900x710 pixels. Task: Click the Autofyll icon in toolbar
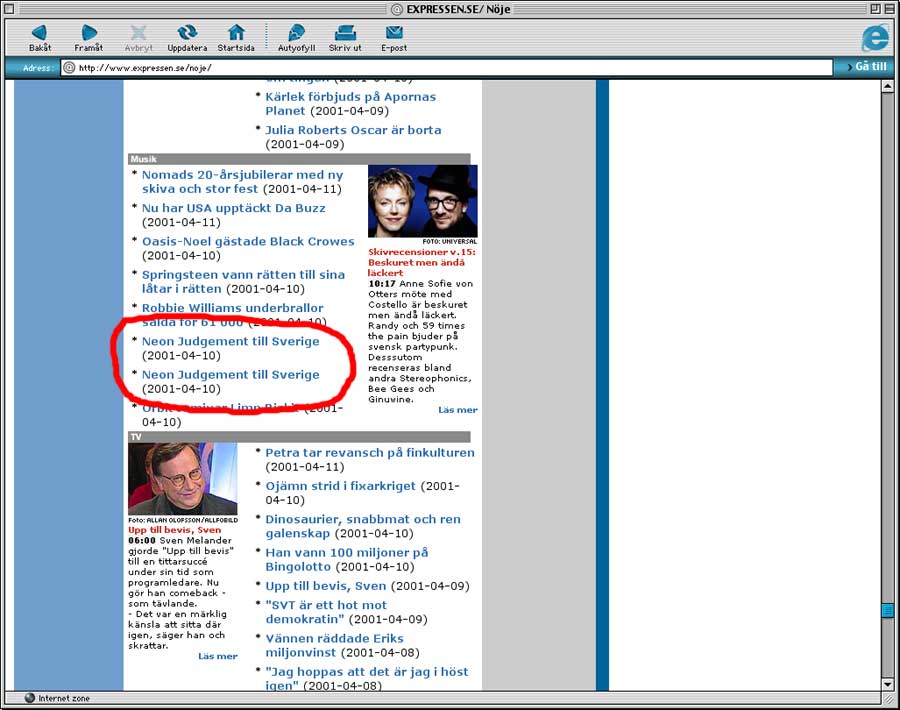pyautogui.click(x=296, y=33)
